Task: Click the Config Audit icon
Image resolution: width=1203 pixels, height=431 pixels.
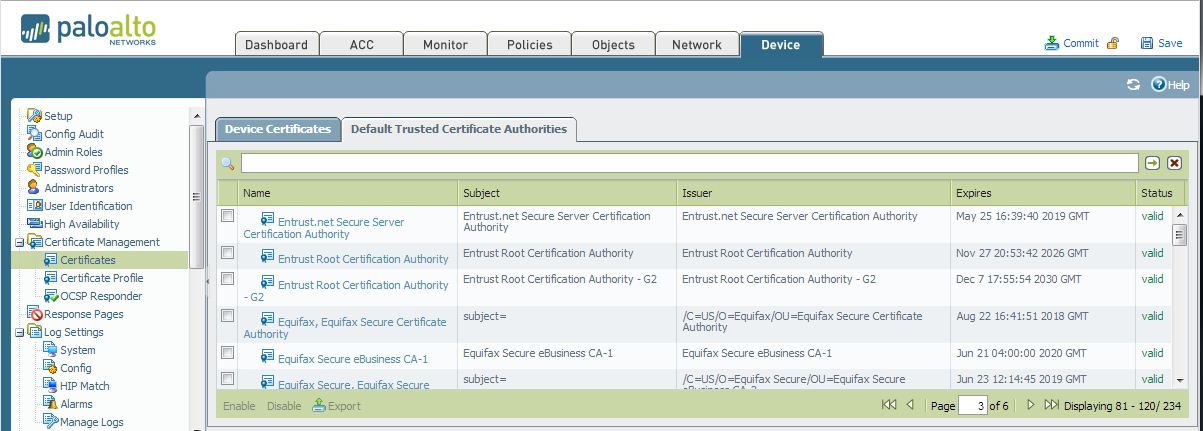Action: (35, 134)
